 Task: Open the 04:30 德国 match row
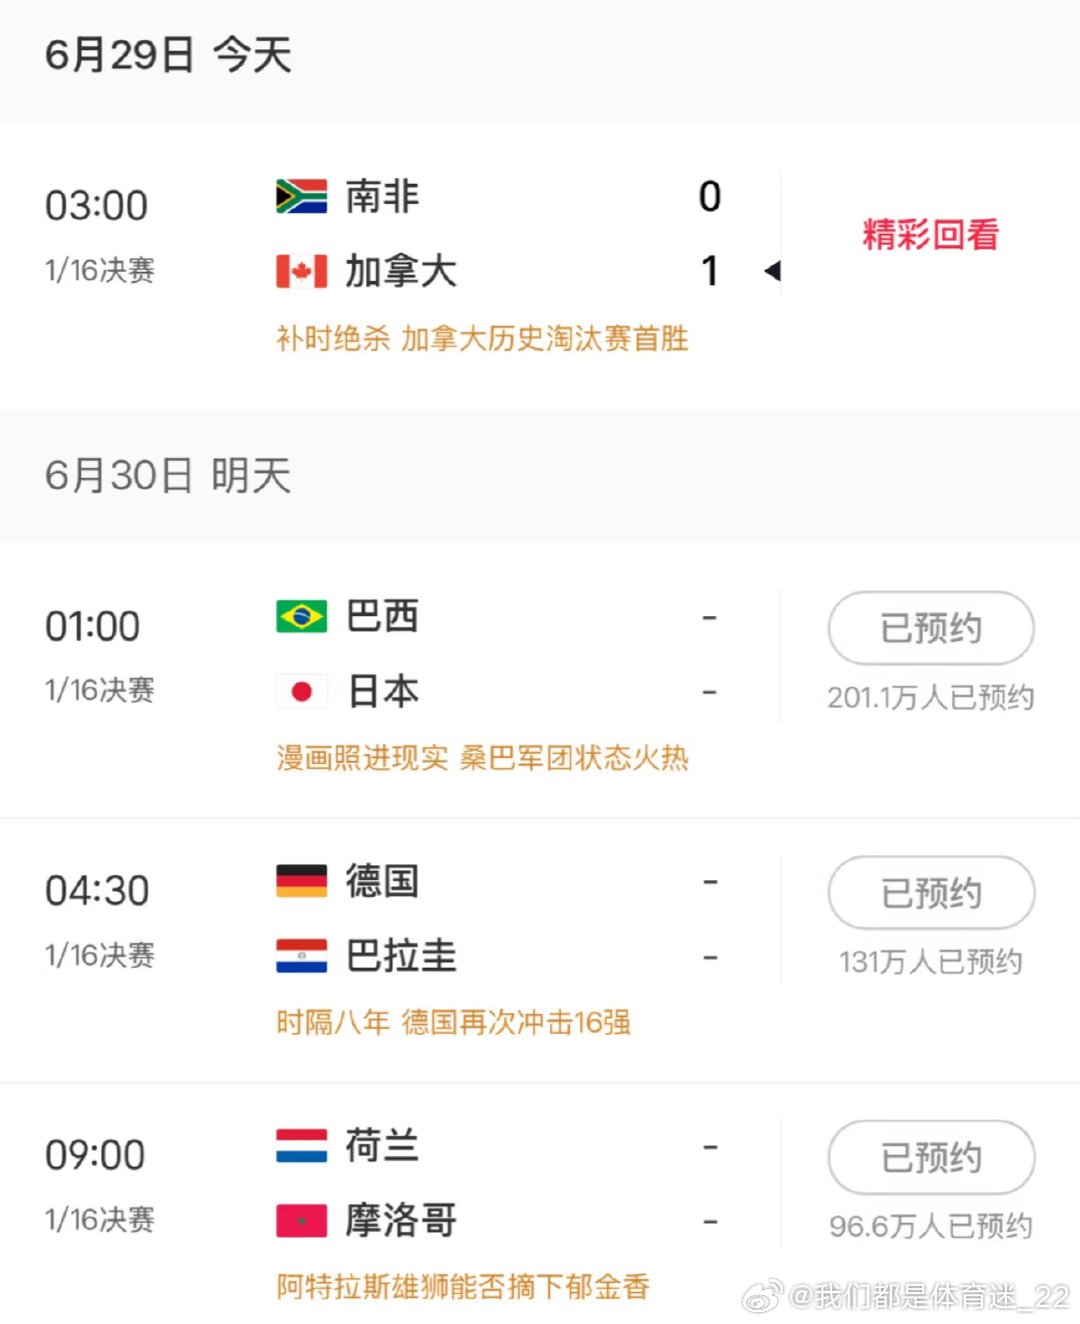pyautogui.click(x=540, y=950)
